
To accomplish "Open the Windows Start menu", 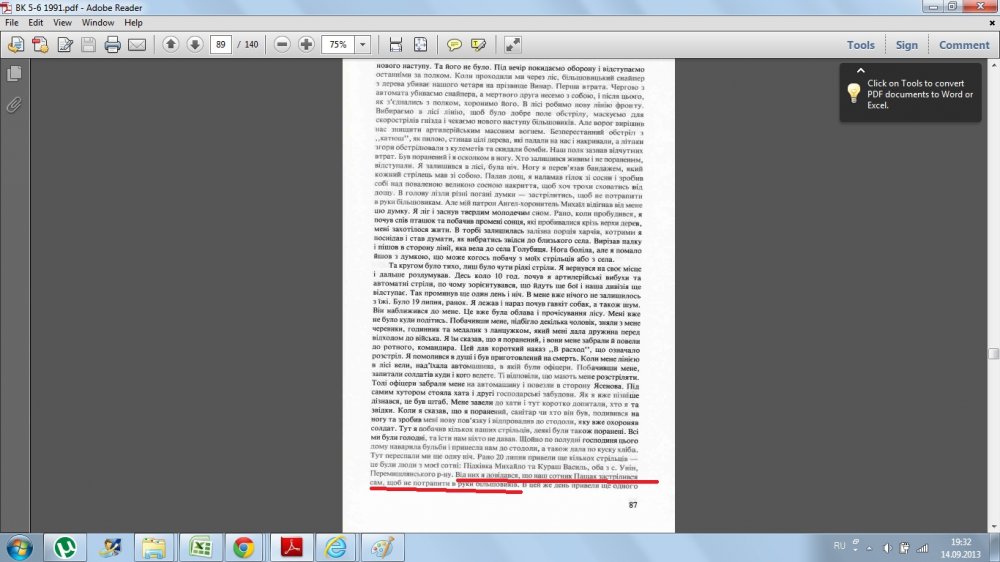I will click(x=20, y=548).
